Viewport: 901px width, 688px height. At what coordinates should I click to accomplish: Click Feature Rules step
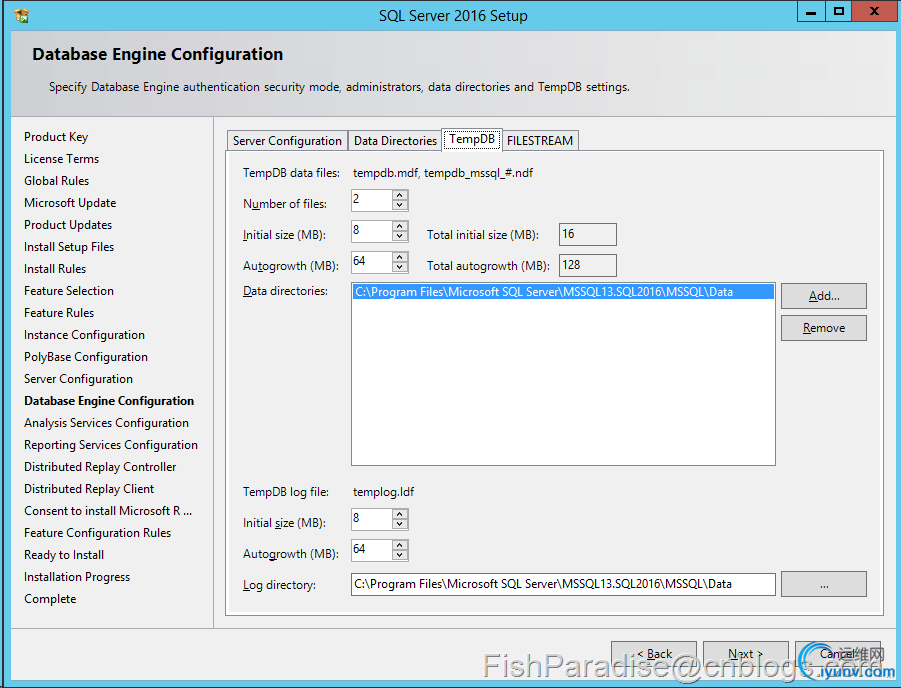click(x=59, y=313)
